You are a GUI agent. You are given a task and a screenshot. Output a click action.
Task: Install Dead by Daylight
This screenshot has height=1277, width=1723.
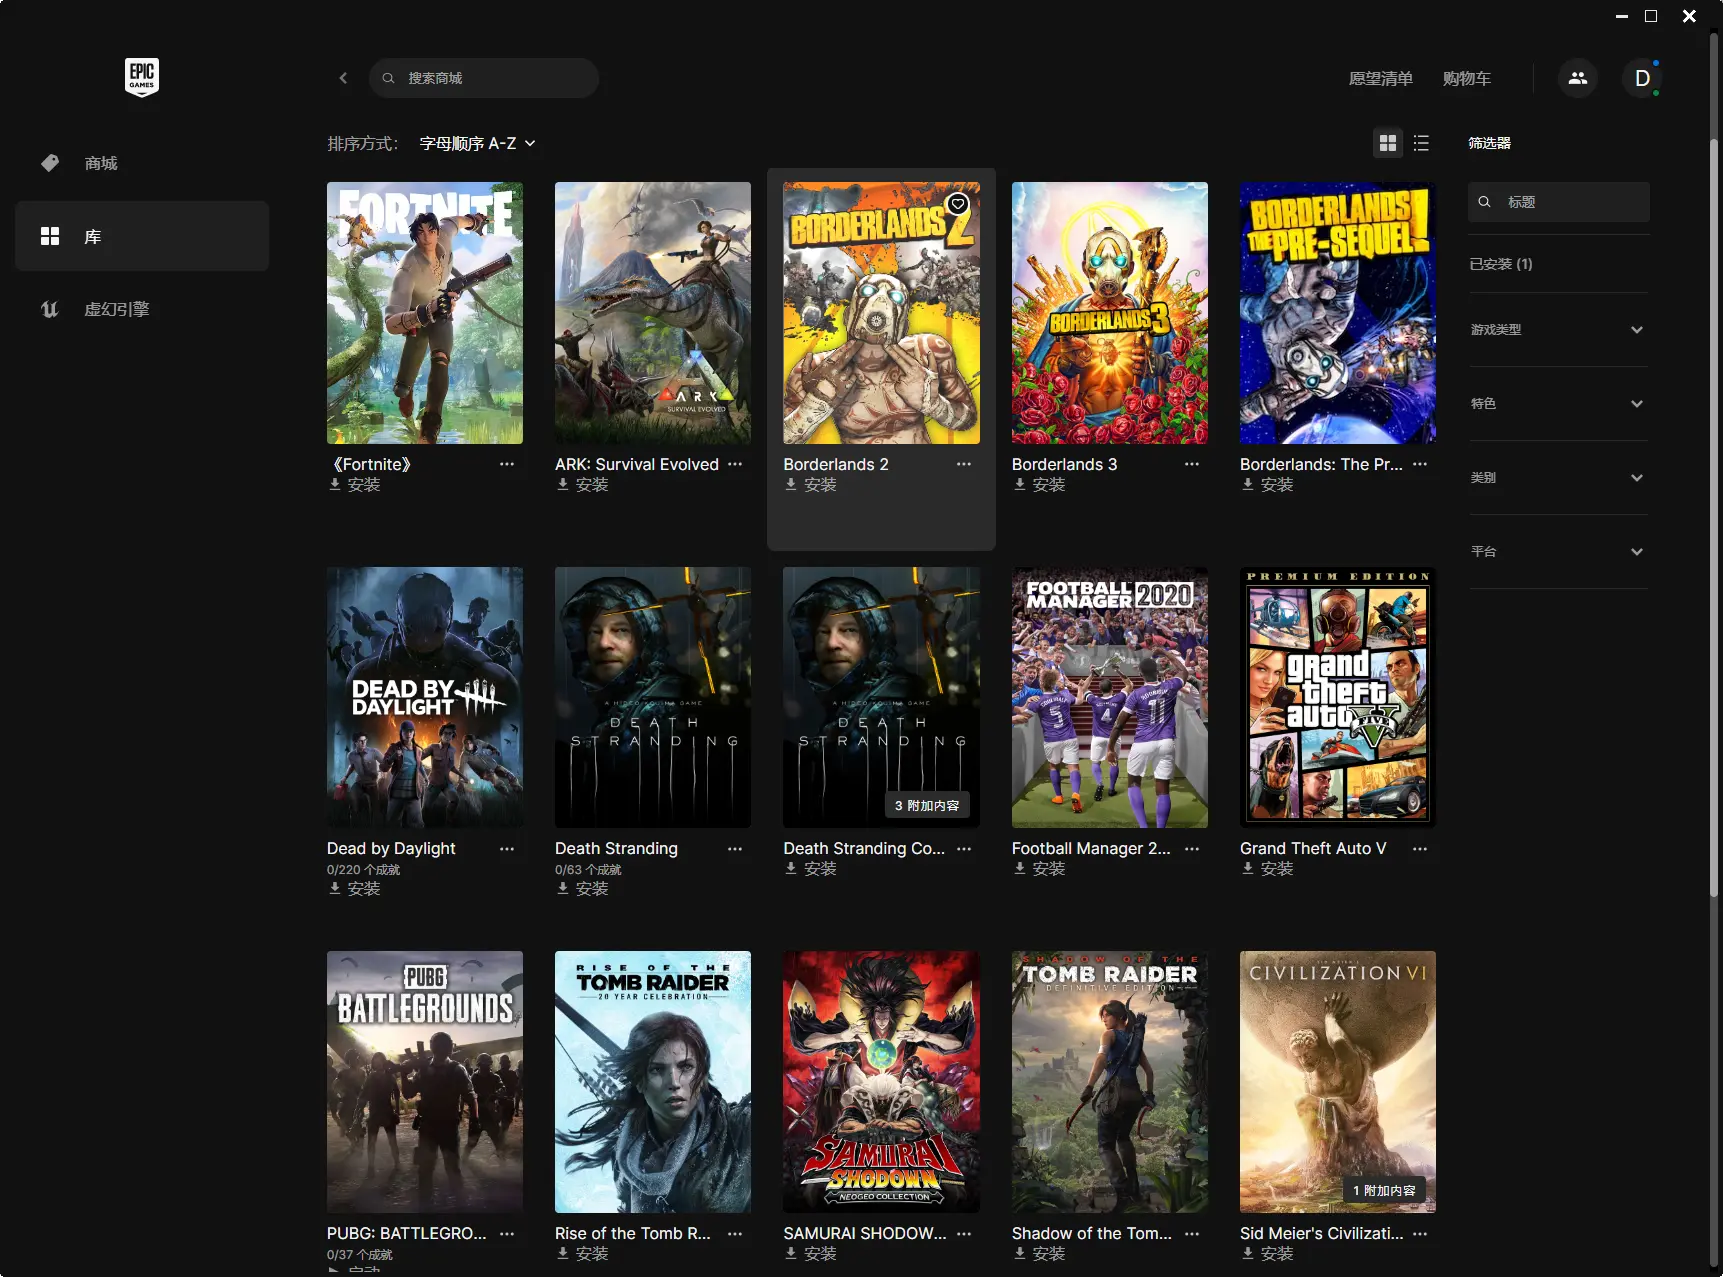click(x=355, y=888)
